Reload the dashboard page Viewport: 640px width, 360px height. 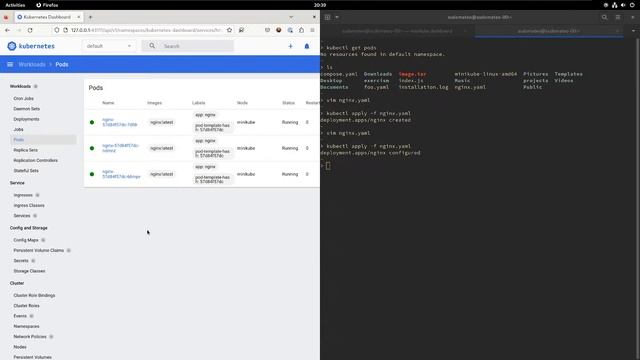[30, 30]
